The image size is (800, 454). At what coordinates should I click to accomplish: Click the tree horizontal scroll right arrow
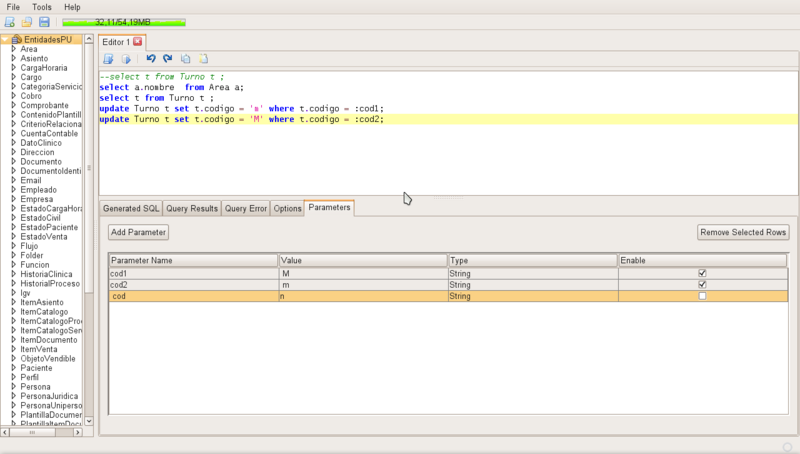(x=78, y=432)
